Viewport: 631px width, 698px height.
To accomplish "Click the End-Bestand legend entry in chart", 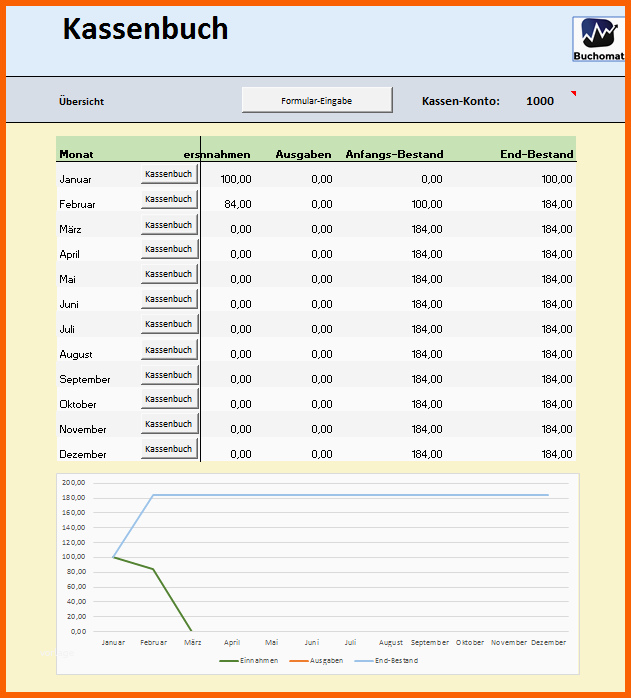I will [390, 661].
